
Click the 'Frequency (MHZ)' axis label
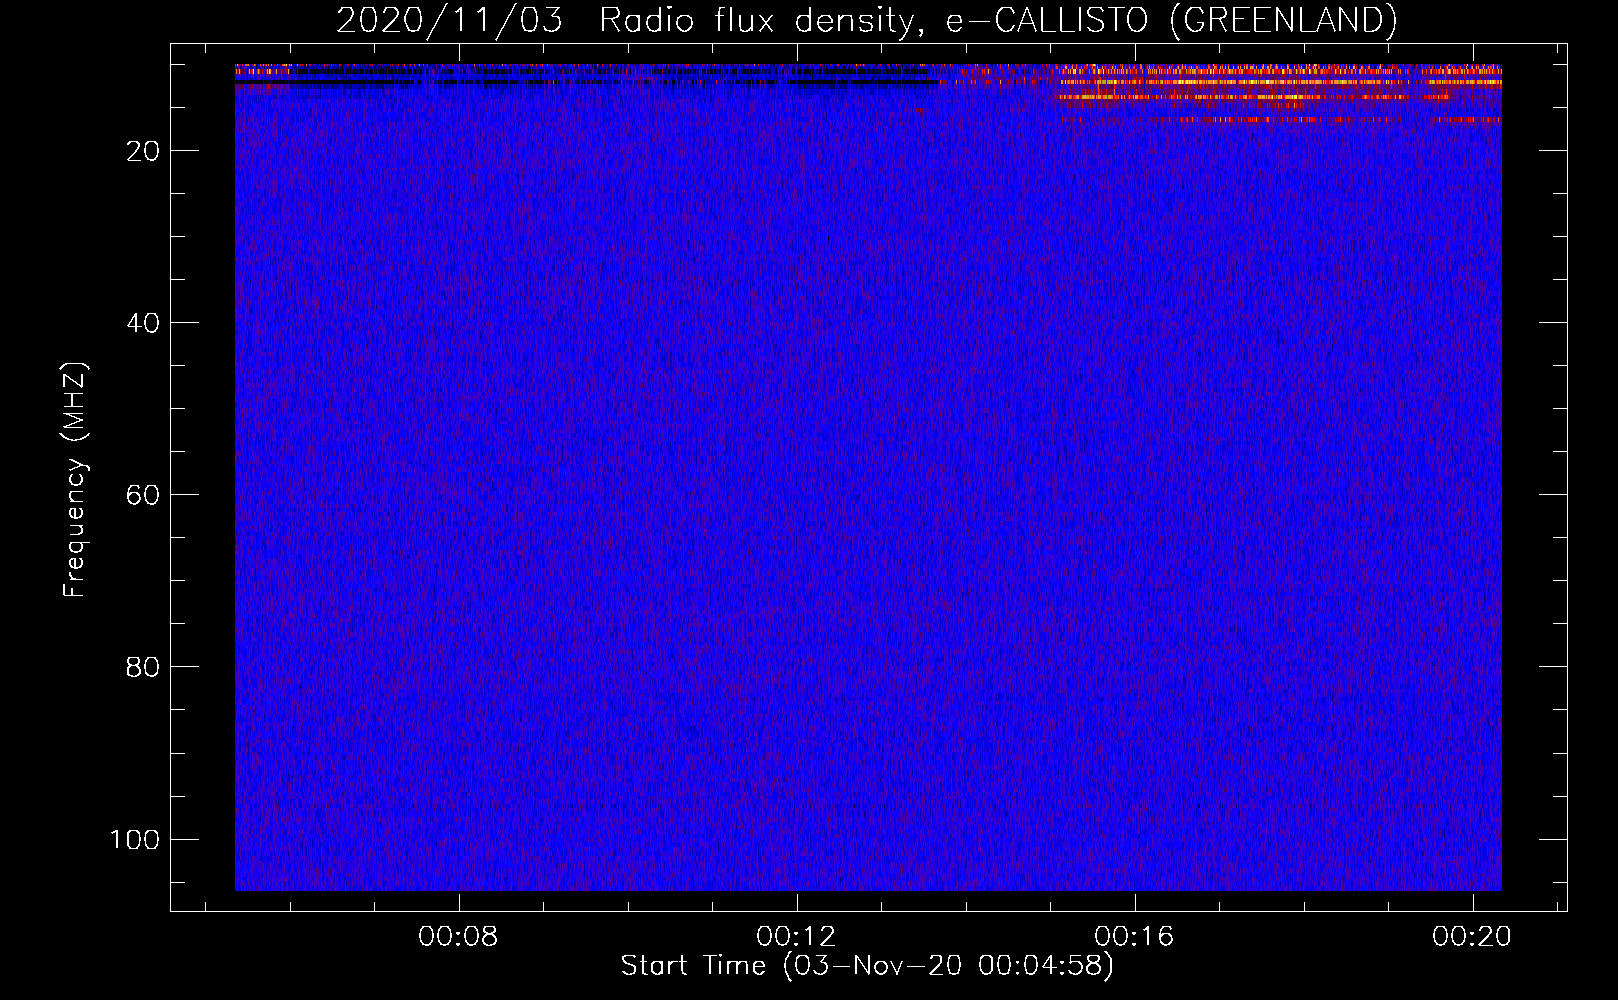pos(75,480)
